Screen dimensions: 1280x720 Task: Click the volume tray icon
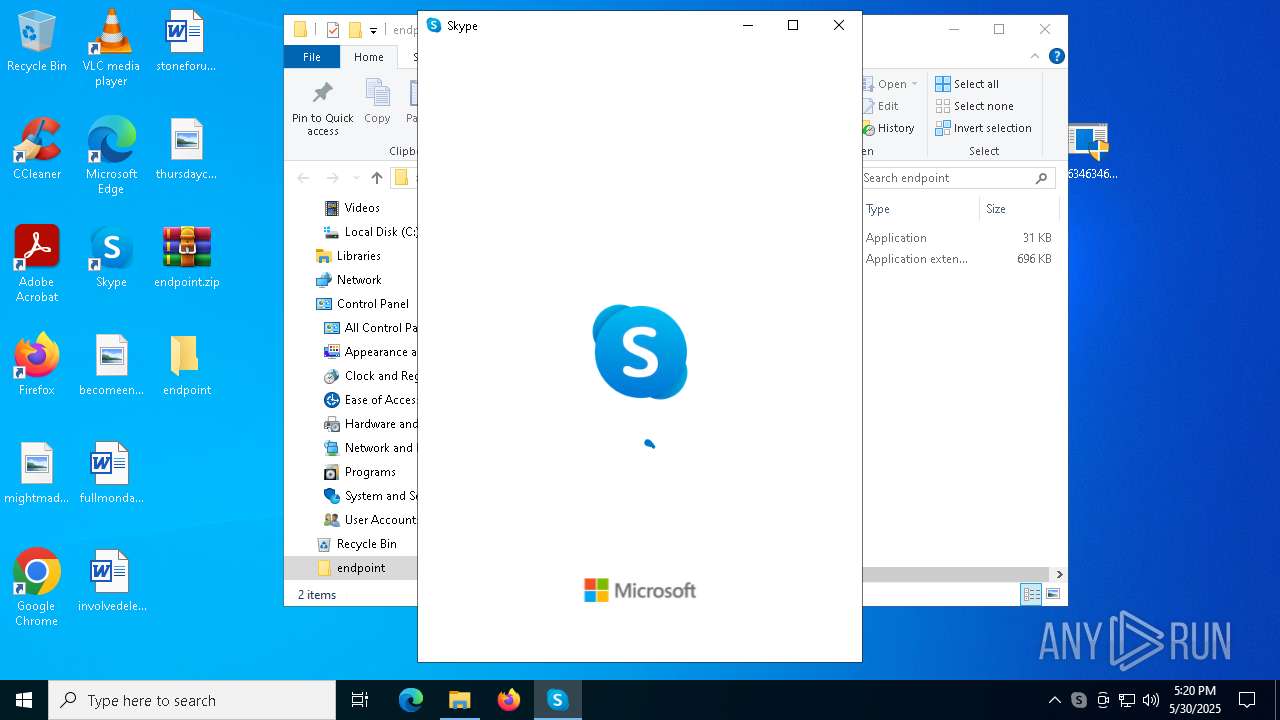pyautogui.click(x=1151, y=700)
